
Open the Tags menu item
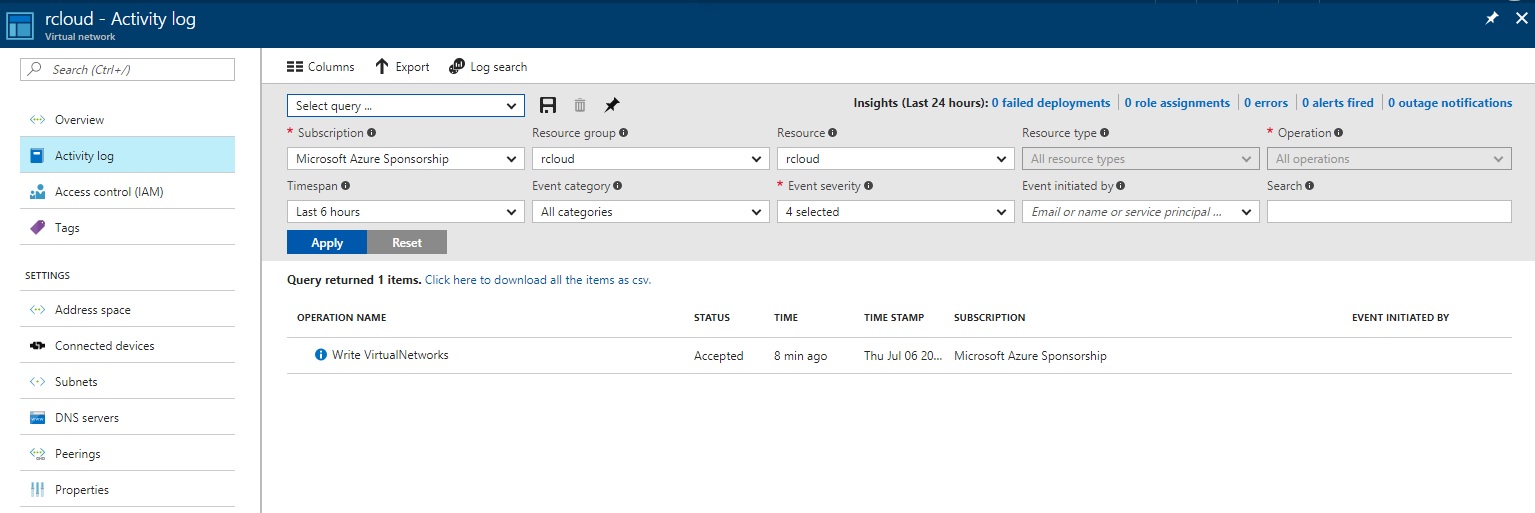pos(127,228)
